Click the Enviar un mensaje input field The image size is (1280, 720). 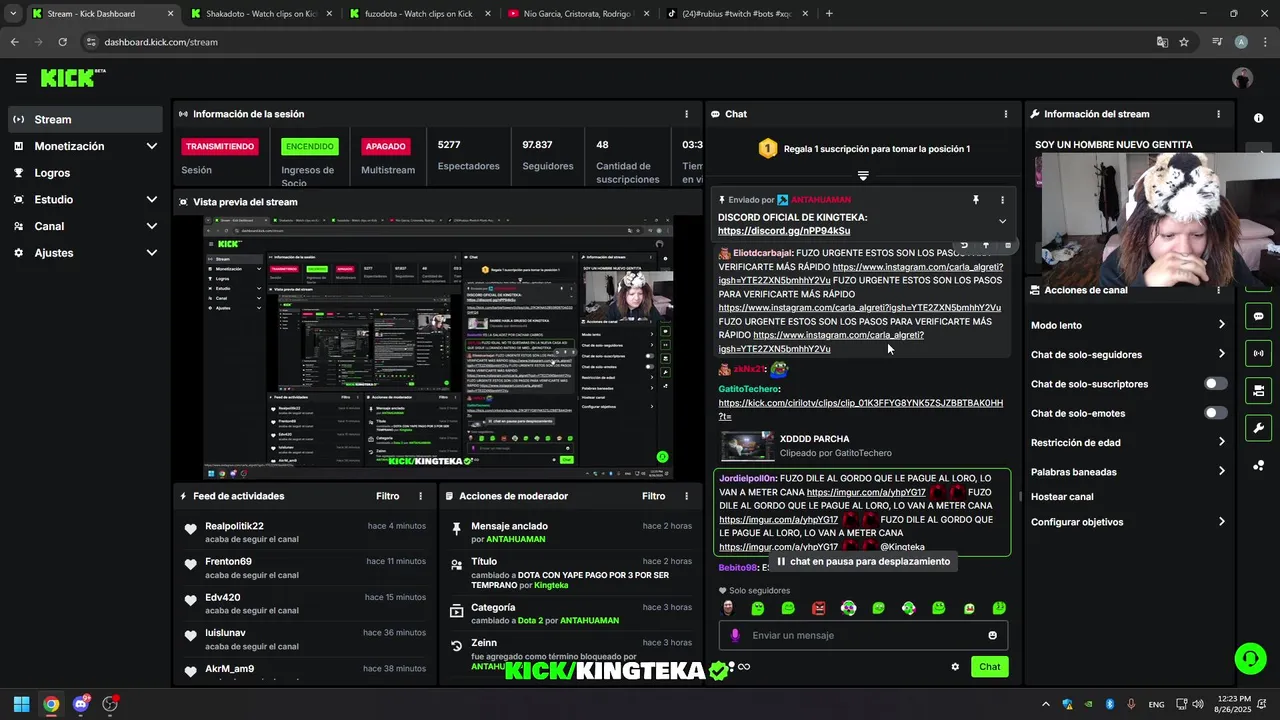[863, 635]
